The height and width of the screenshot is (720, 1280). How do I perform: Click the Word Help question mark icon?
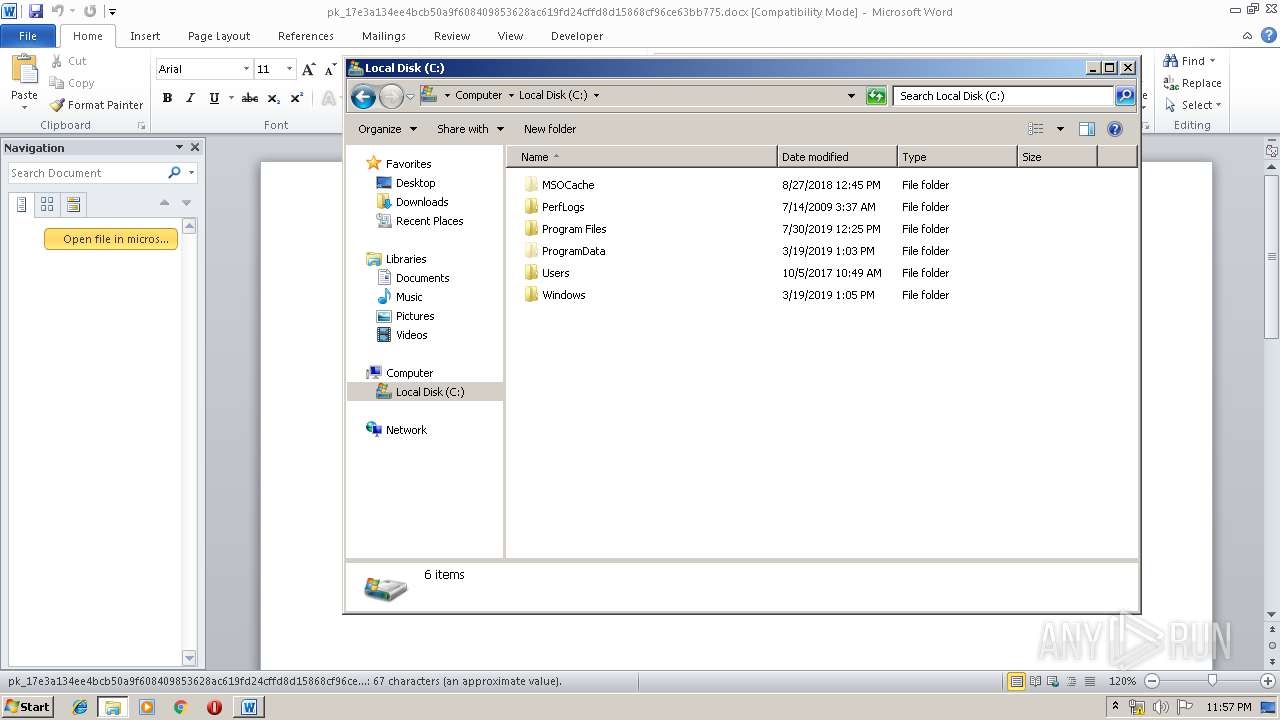[x=1269, y=35]
